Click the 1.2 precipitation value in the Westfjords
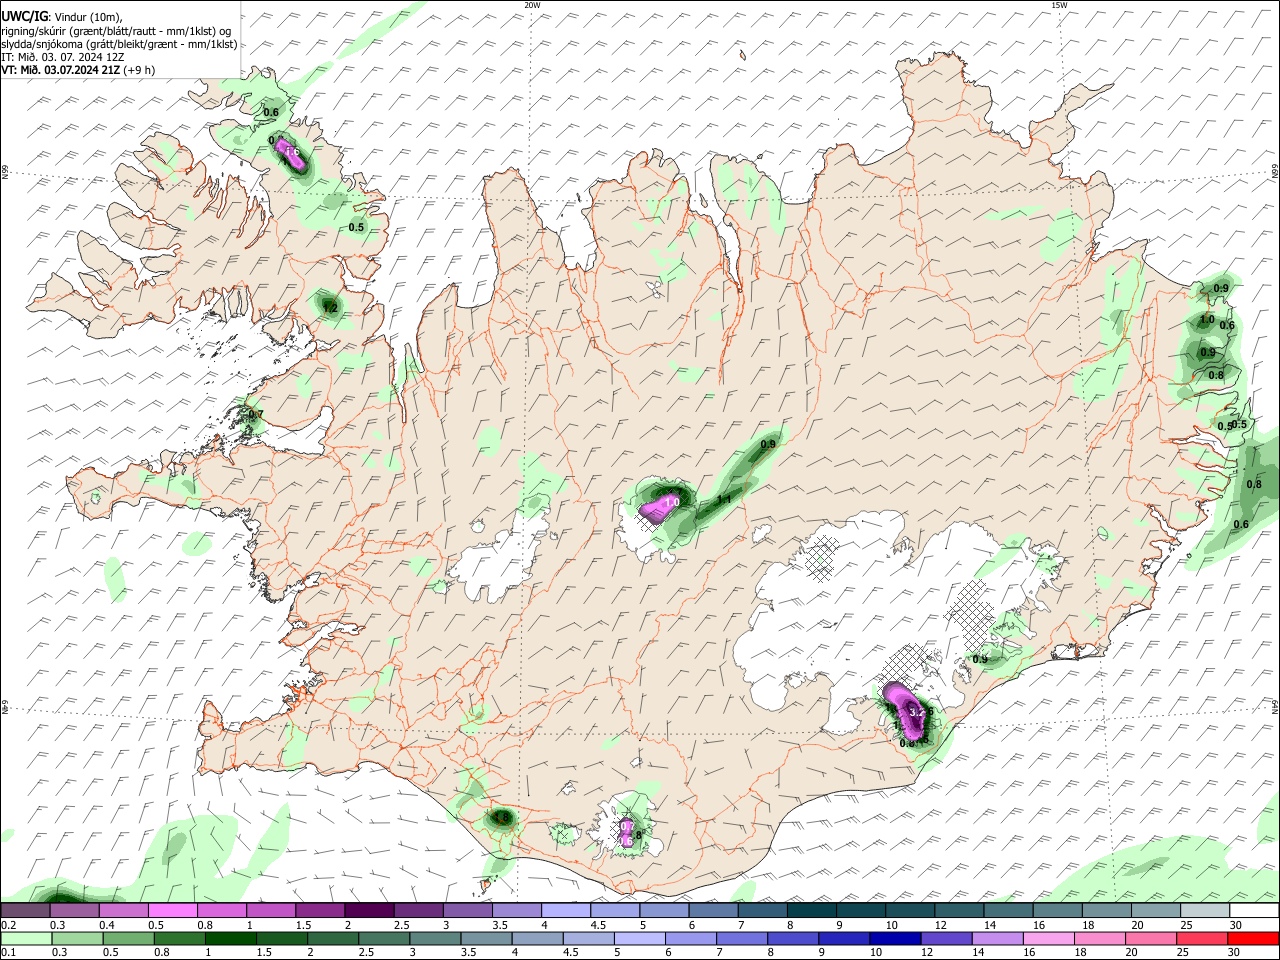This screenshot has width=1280, height=960. click(x=329, y=308)
